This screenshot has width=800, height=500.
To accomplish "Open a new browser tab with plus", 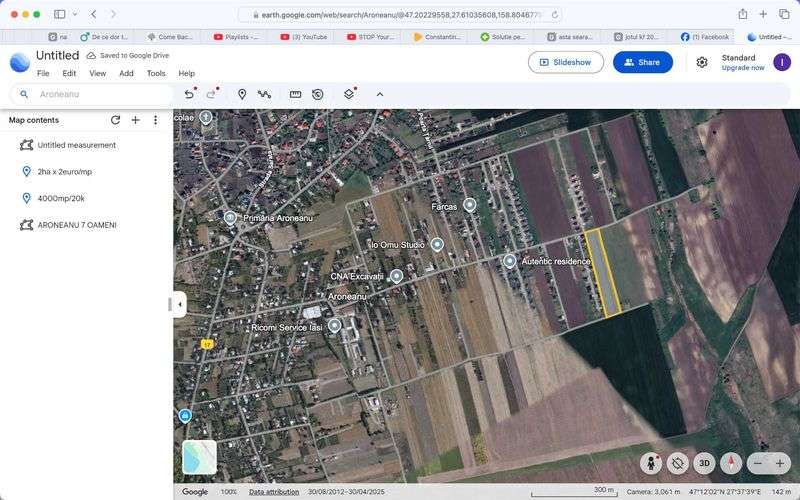I will tap(763, 14).
